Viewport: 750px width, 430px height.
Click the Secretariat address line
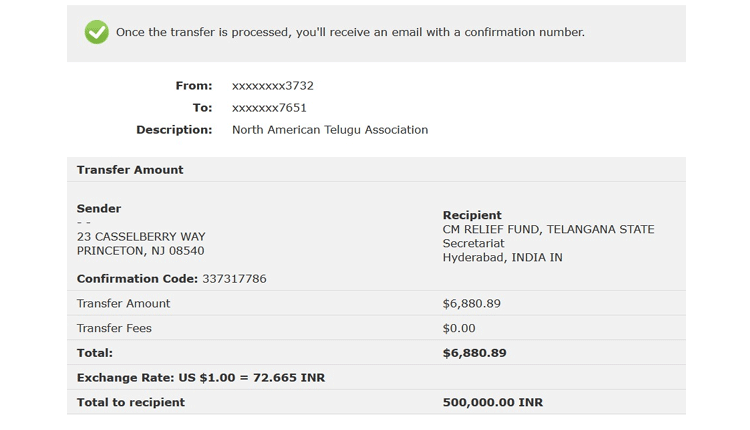(473, 243)
